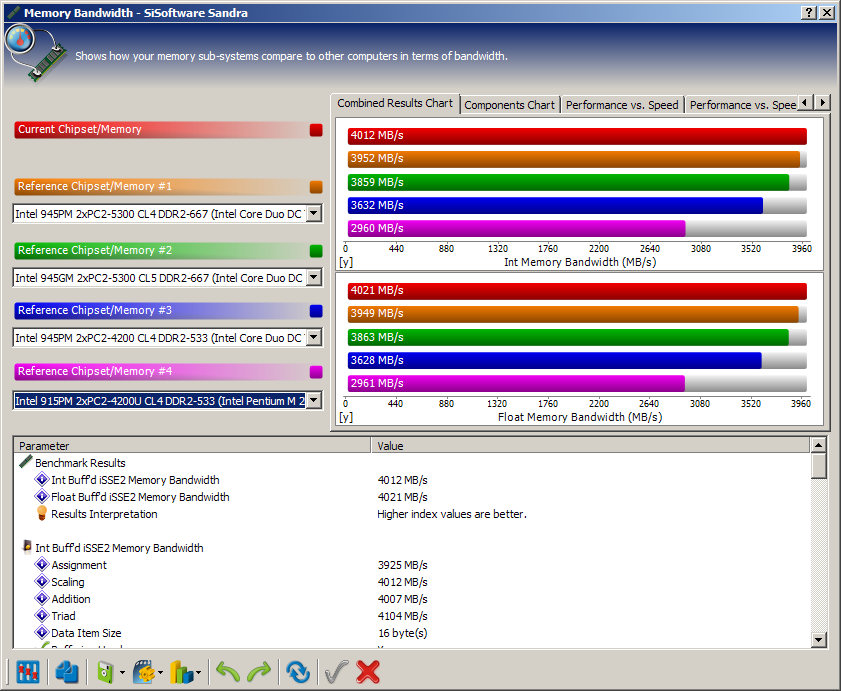
Task: Click the results list scroll up arrow
Action: pos(818,445)
